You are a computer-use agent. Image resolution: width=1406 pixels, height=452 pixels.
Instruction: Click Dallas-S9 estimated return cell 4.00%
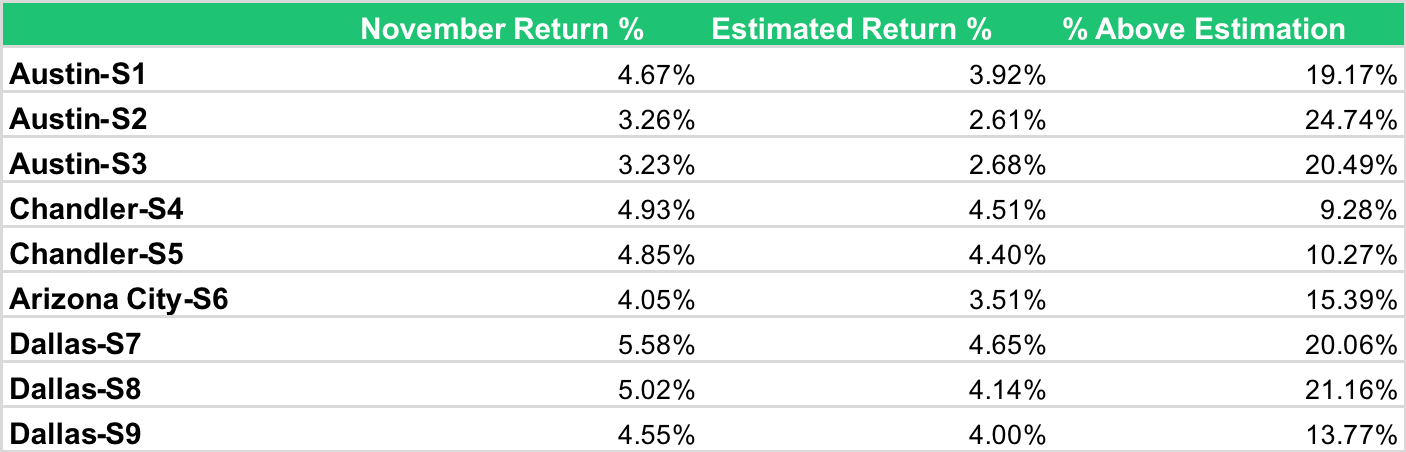point(1006,434)
